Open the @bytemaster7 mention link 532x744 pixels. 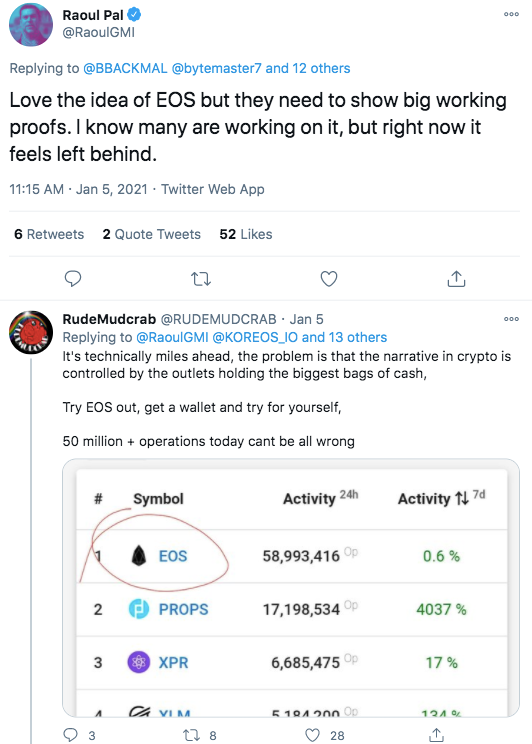pyautogui.click(x=216, y=68)
